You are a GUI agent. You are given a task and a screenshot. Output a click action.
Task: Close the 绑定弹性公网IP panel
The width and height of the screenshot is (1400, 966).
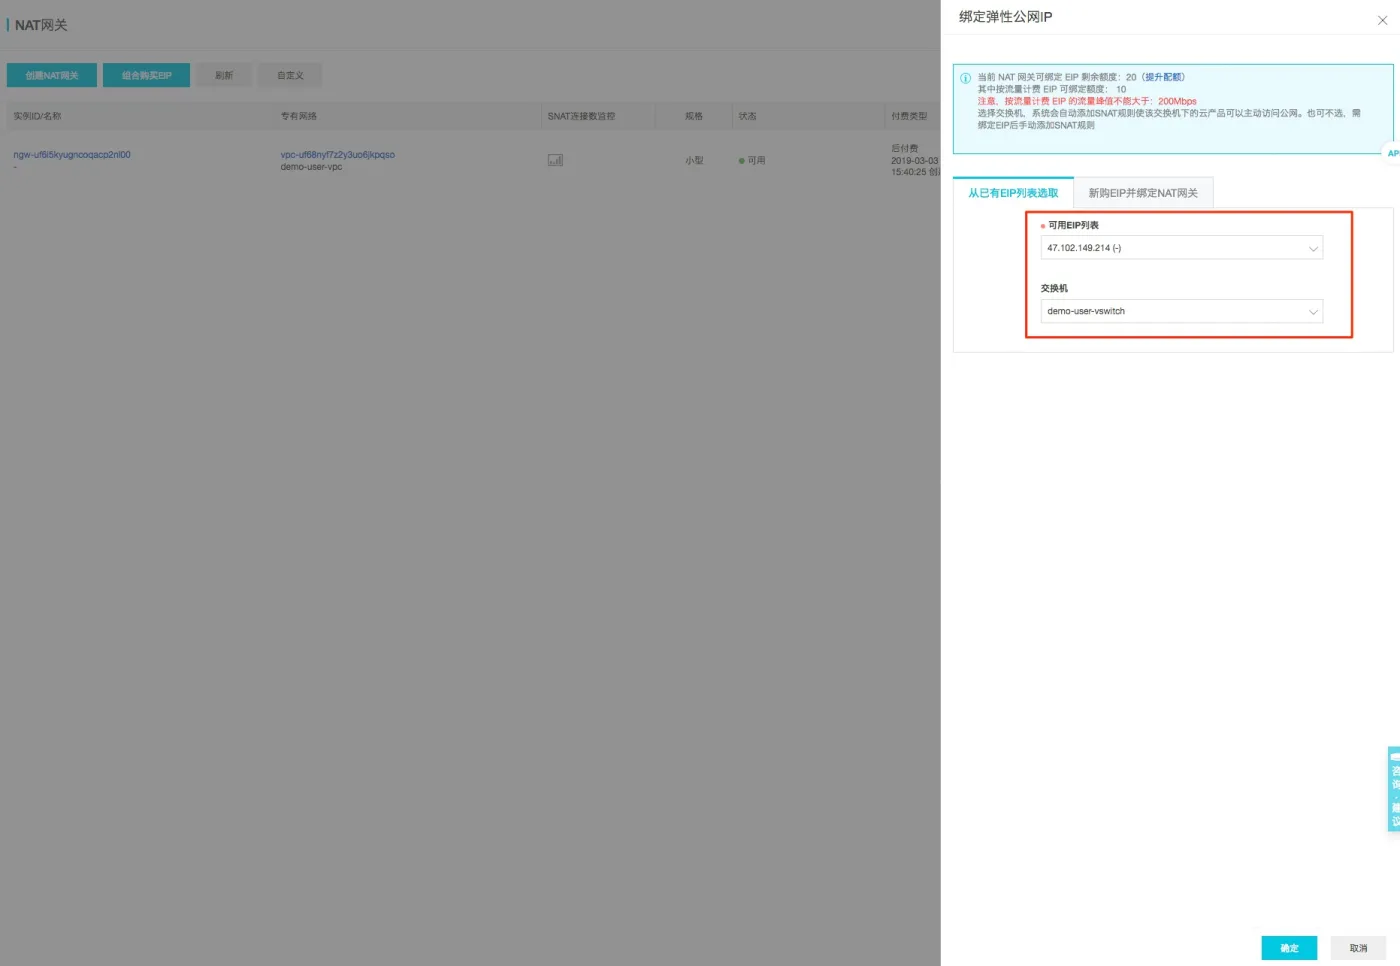pos(1382,20)
